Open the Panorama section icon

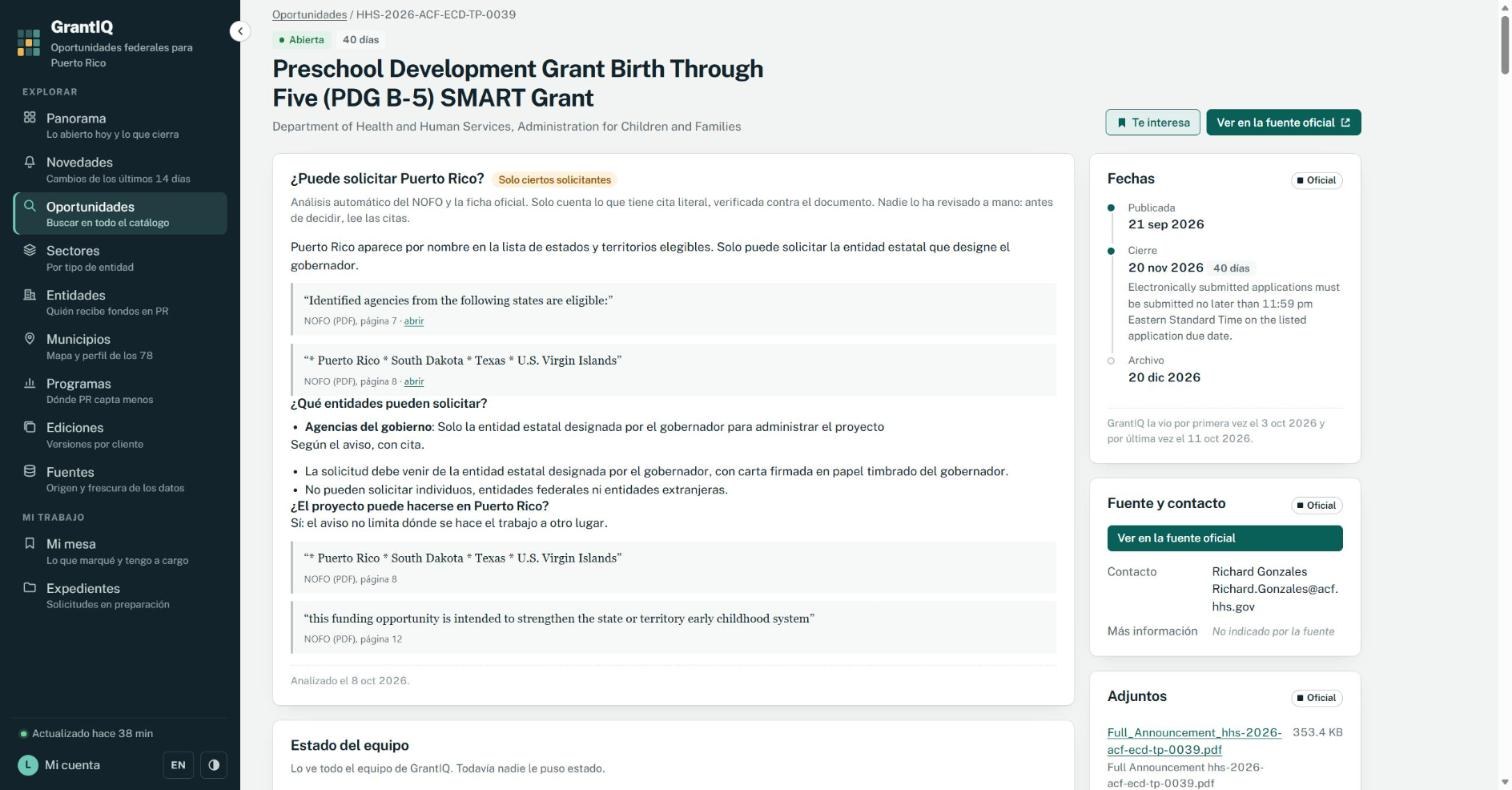[30, 118]
